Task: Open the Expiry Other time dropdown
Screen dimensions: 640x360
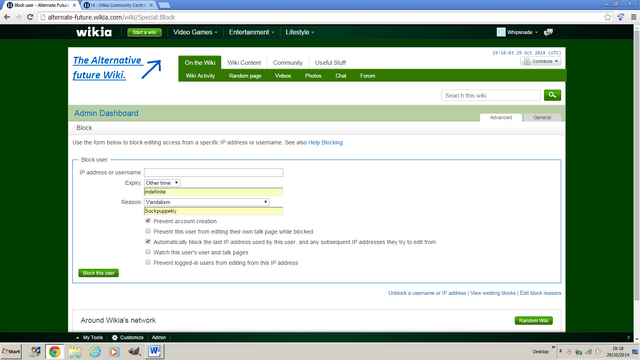Action: (162, 183)
